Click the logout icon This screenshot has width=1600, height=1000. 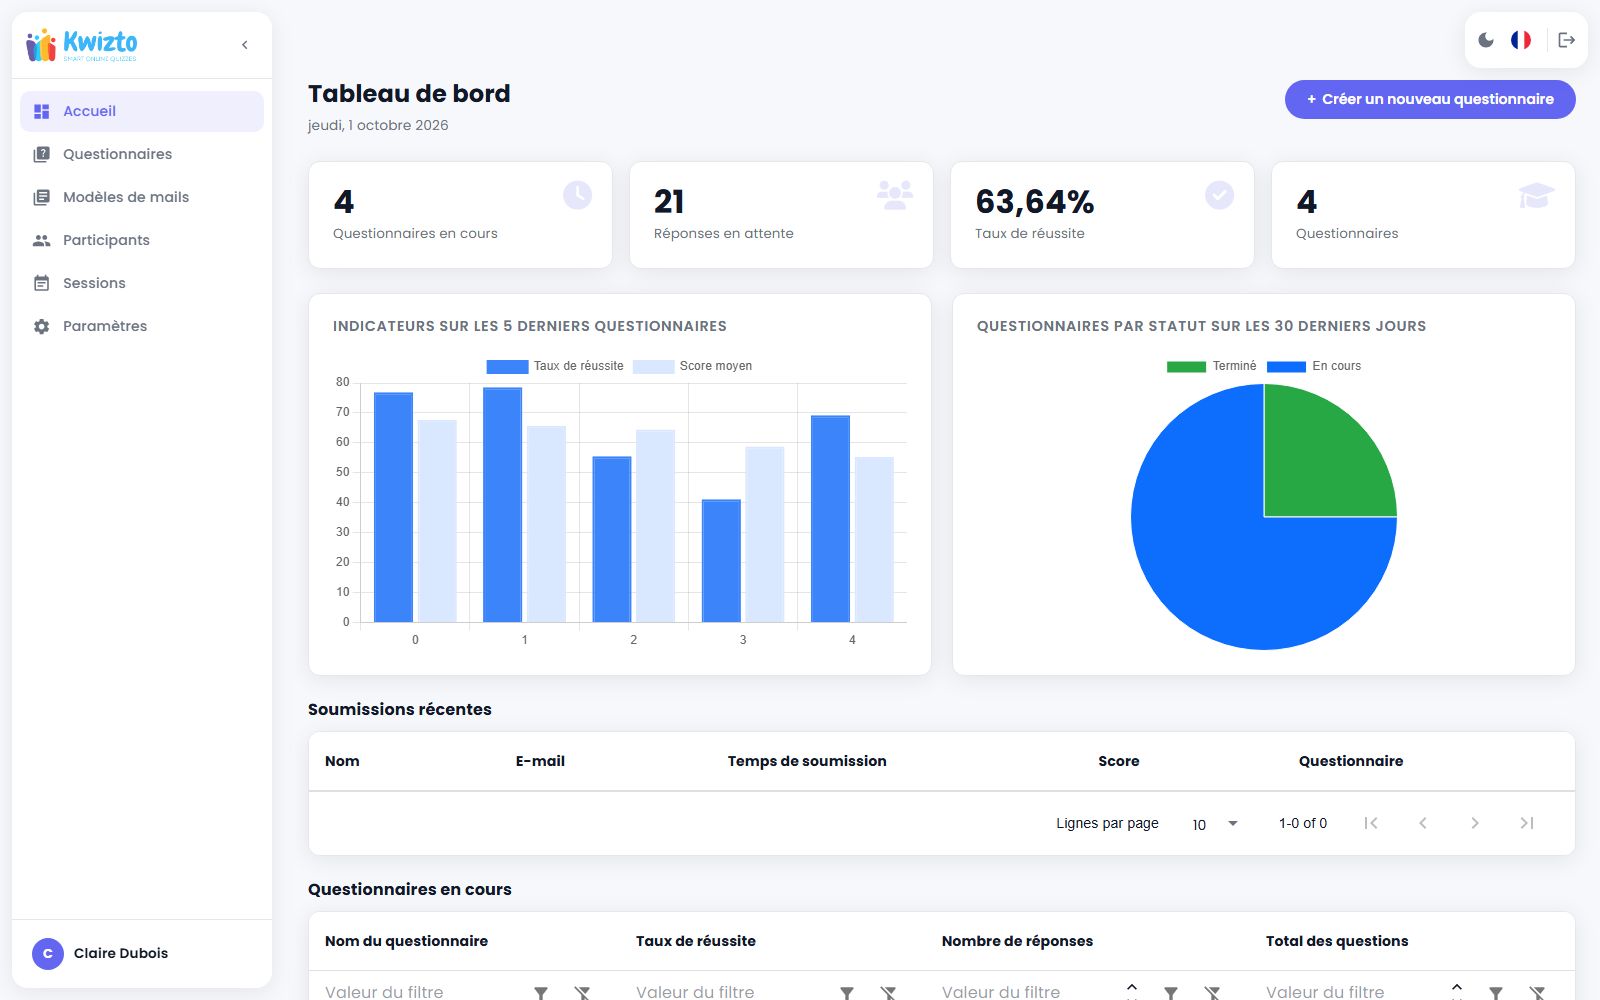[1566, 40]
